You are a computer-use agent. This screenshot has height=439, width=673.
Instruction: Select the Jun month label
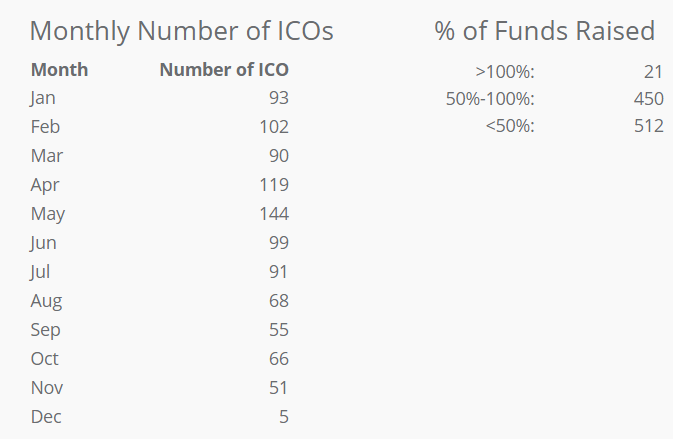click(x=43, y=243)
